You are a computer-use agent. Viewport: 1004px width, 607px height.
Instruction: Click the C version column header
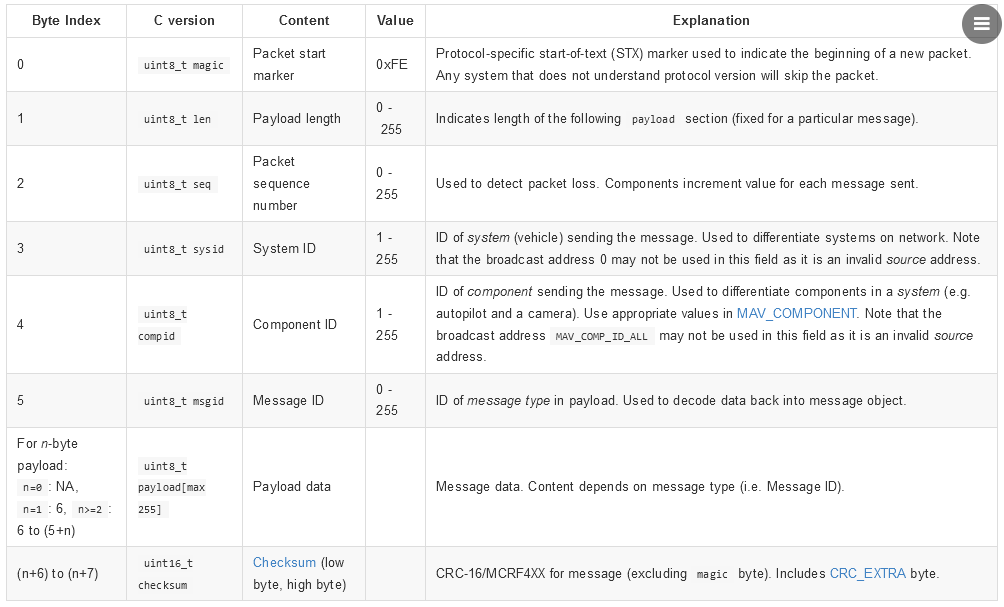point(184,20)
